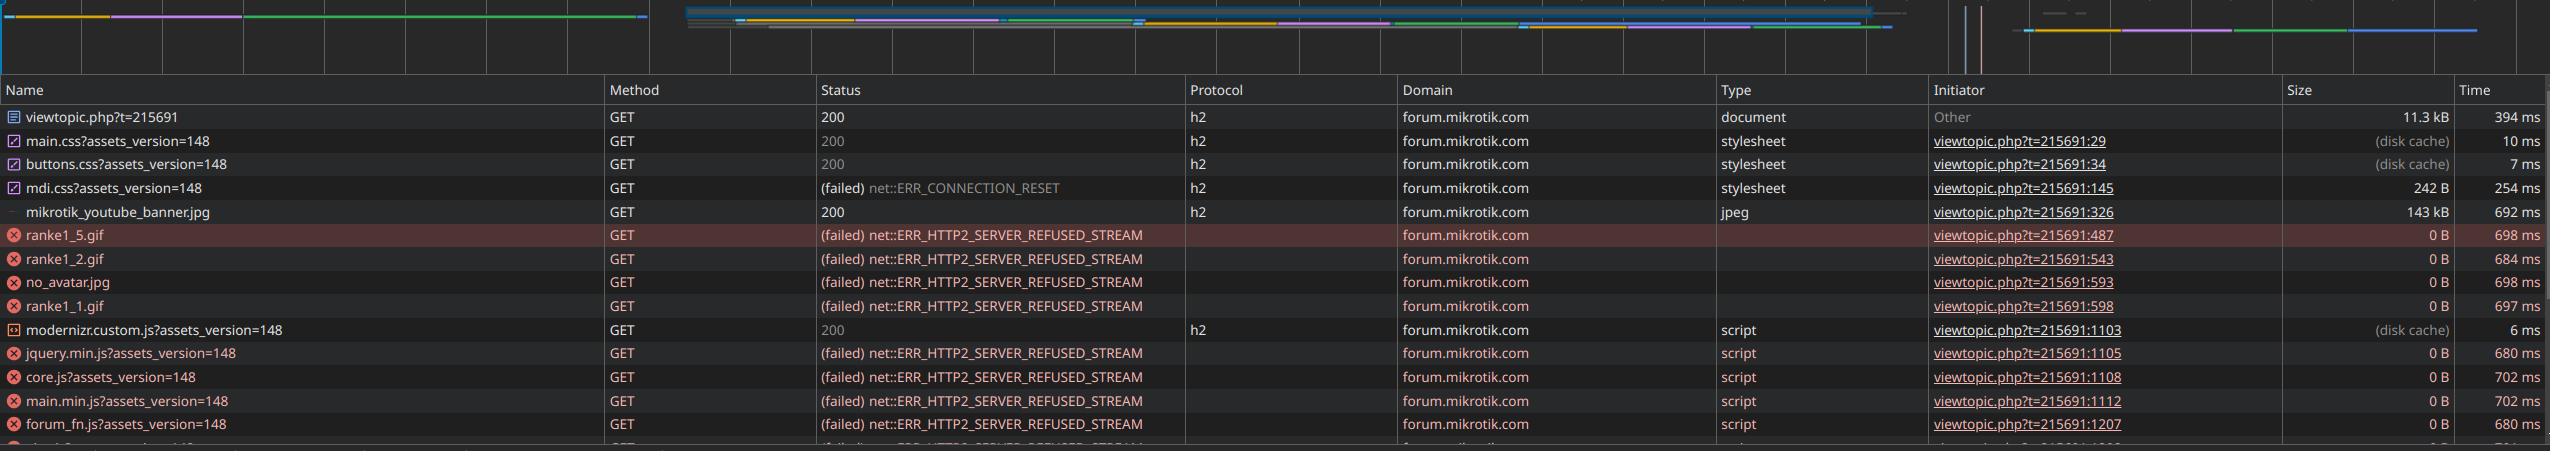
Task: Click the document icon beside viewtopic.php
Action: pos(14,117)
